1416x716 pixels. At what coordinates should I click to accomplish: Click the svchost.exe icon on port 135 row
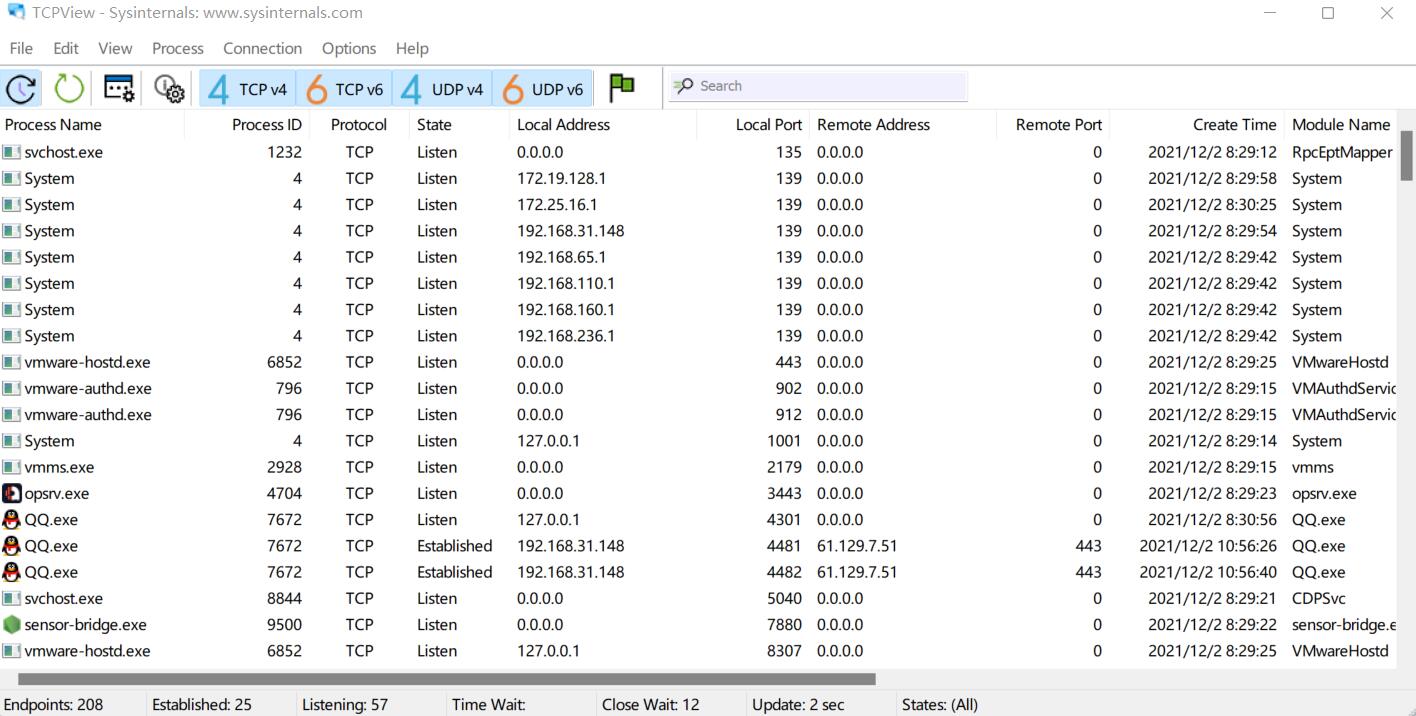11,152
